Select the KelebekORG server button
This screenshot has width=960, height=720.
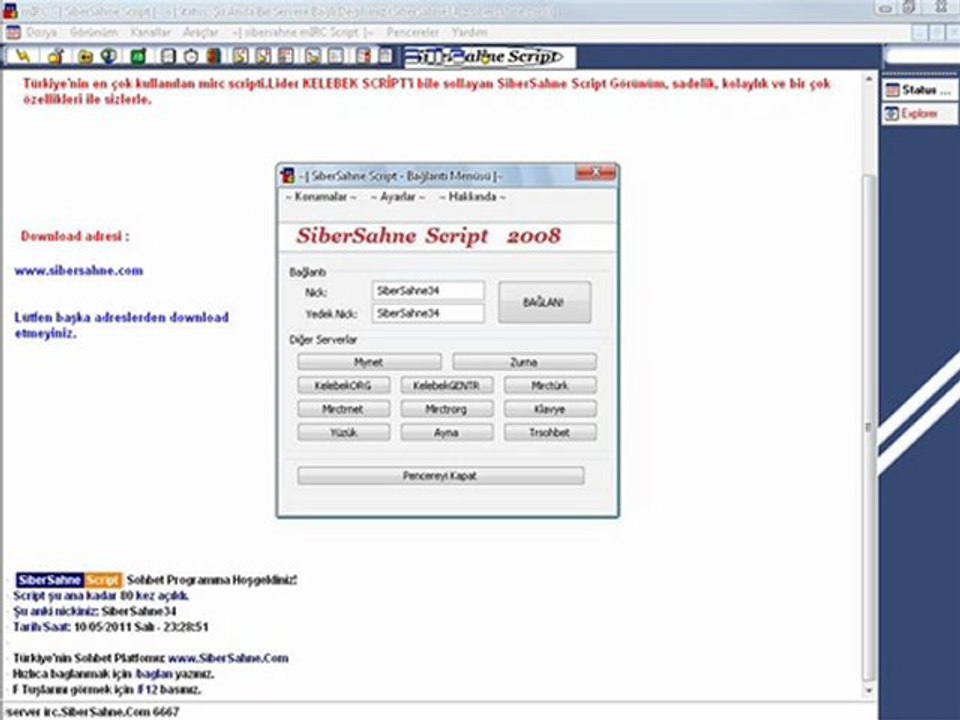coord(343,385)
